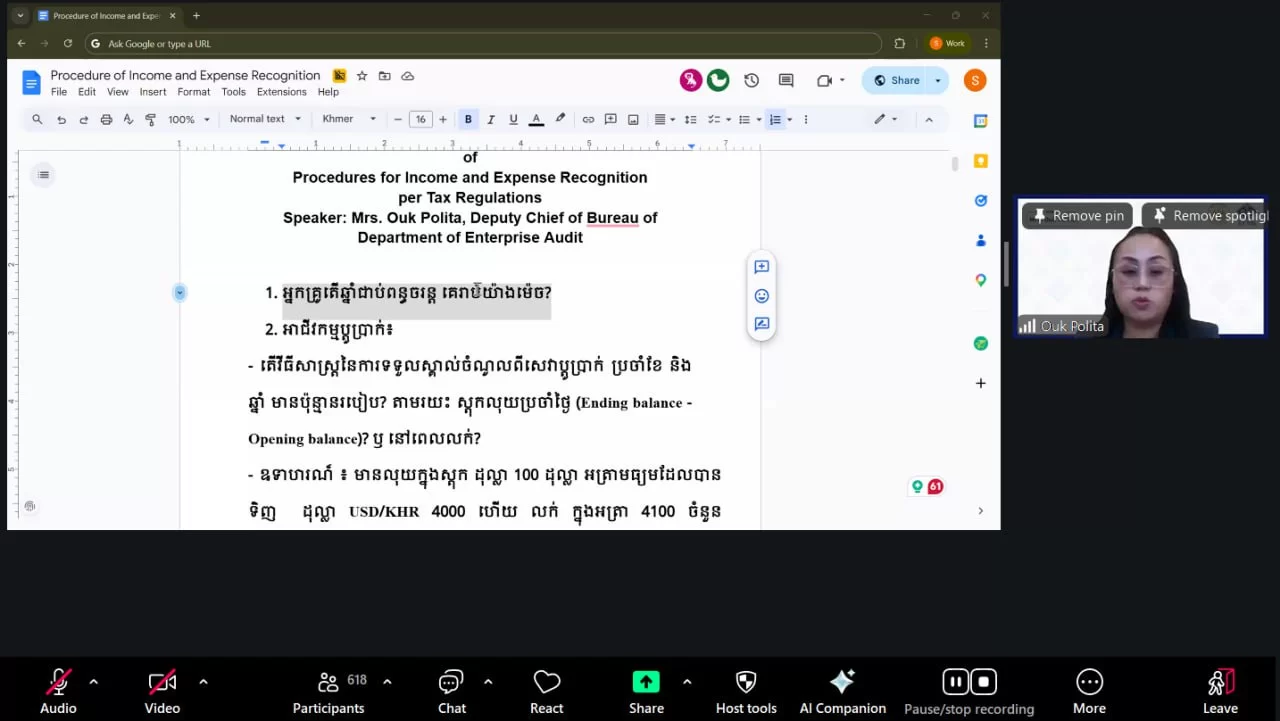
Task: Add a comment from the side margin
Action: 761,267
